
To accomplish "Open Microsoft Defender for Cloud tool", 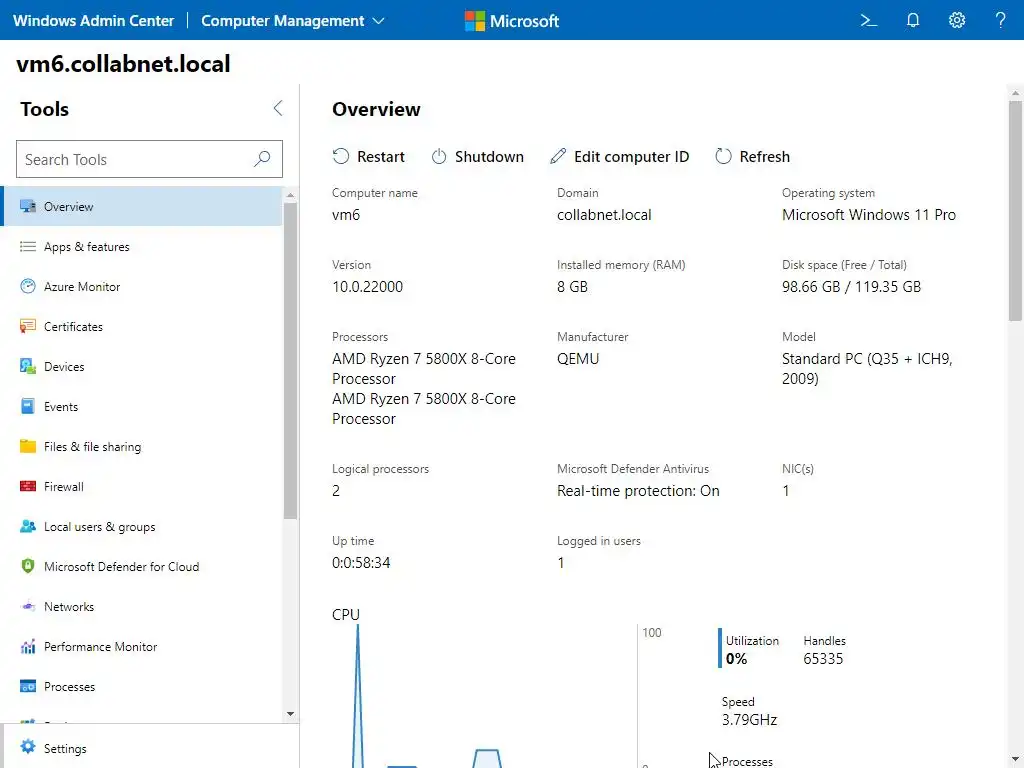I will [x=142, y=566].
